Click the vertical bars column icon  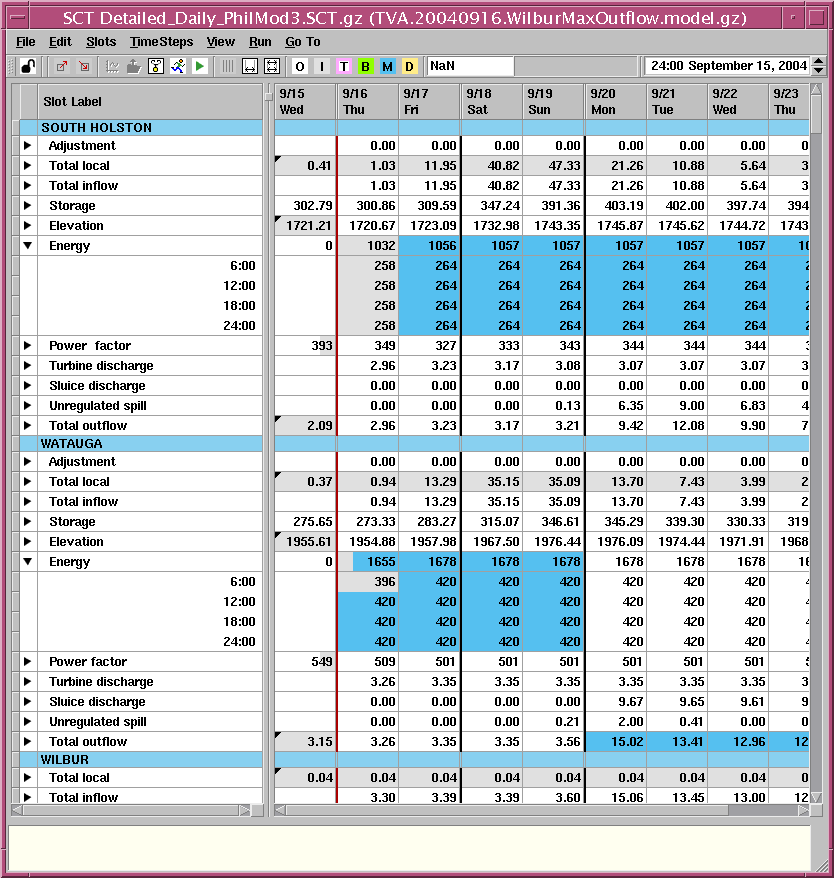227,67
